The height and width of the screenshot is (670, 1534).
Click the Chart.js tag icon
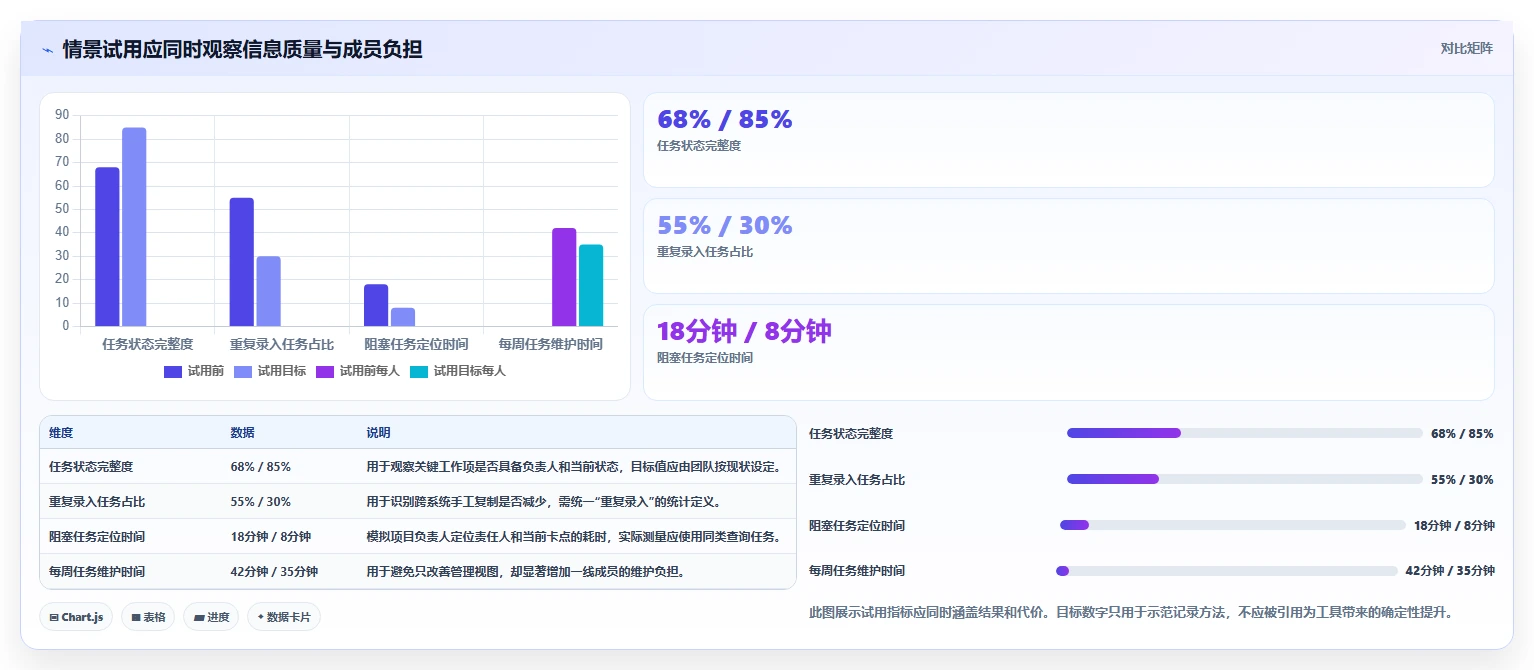pyautogui.click(x=53, y=618)
